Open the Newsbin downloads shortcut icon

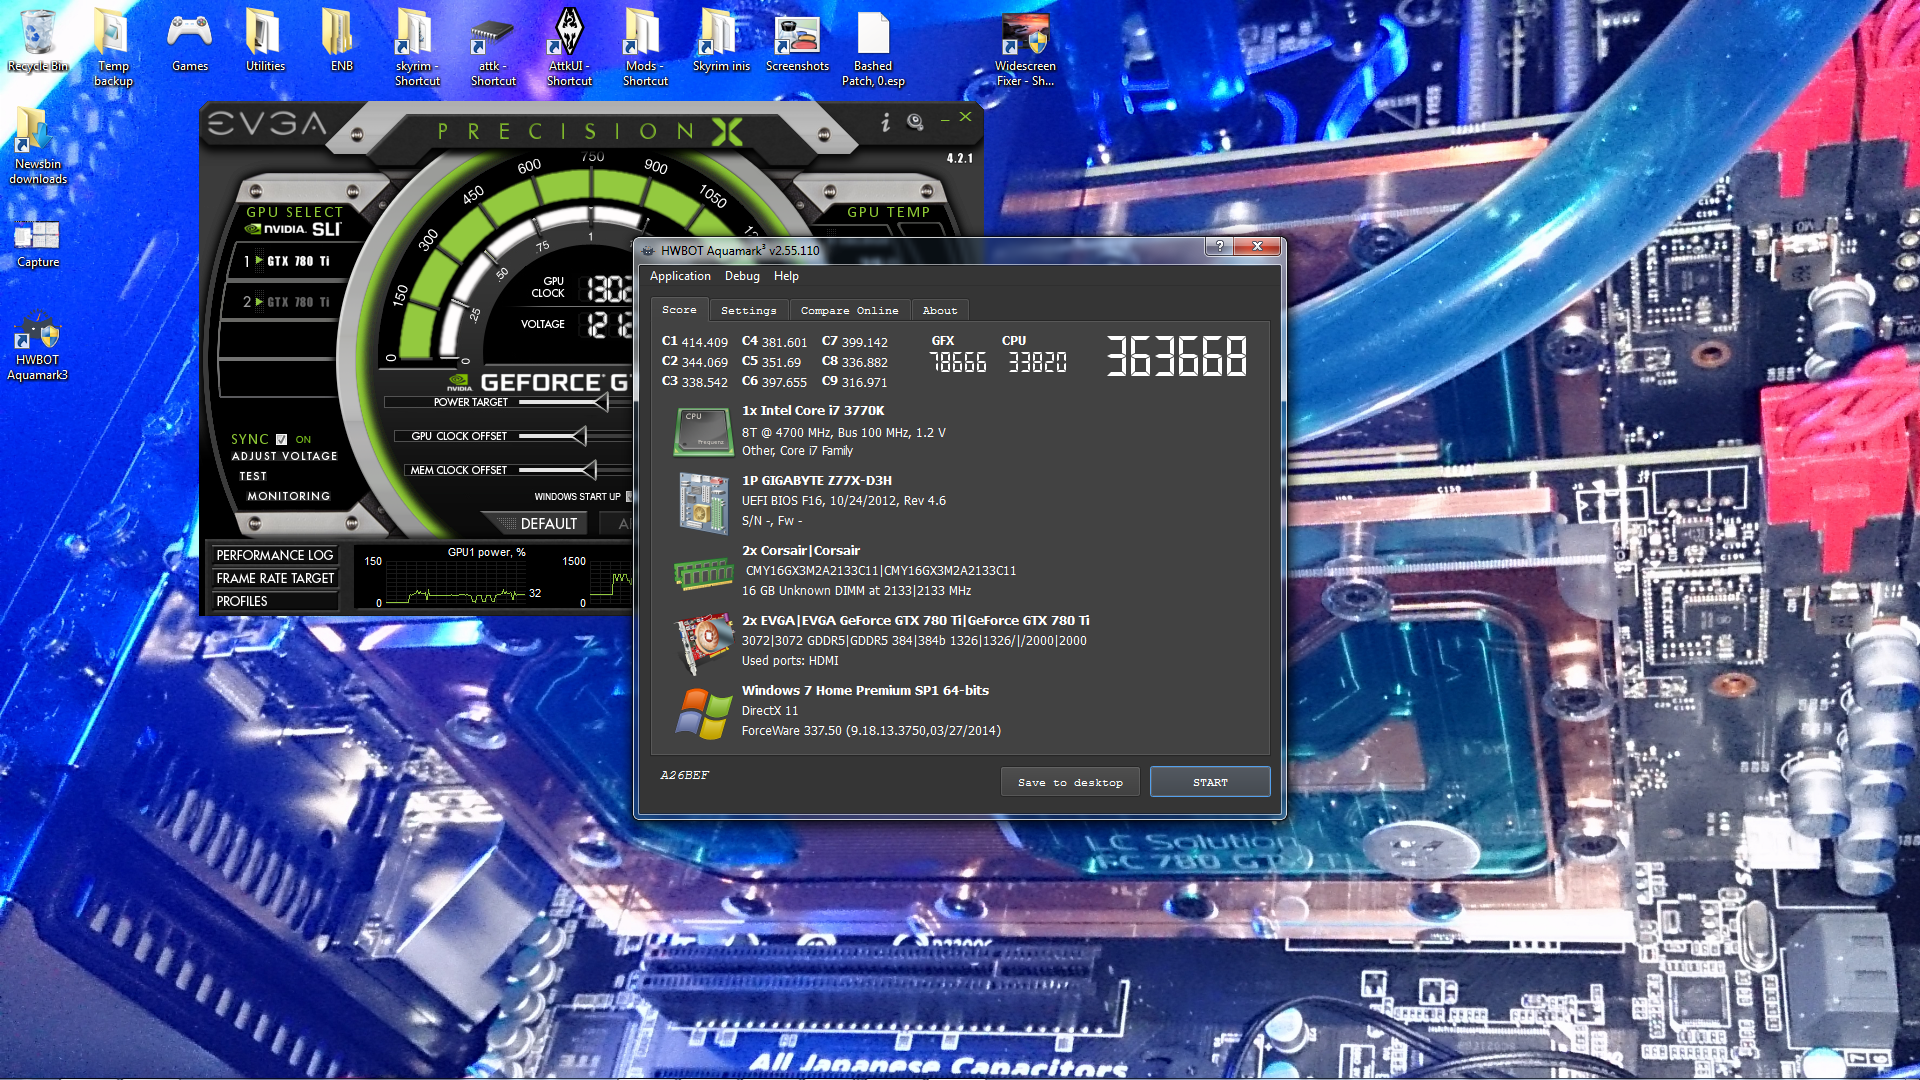[x=38, y=146]
